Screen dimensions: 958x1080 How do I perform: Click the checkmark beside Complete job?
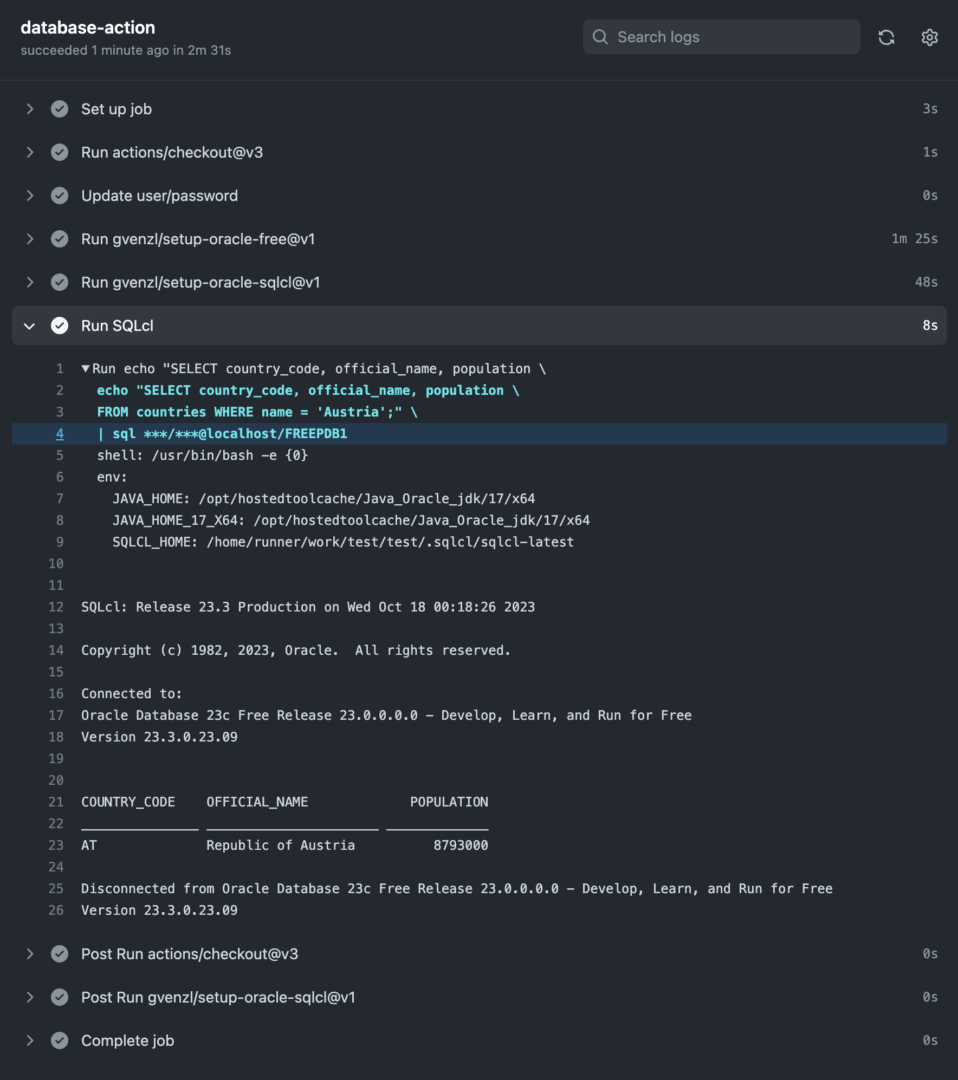coord(59,1040)
